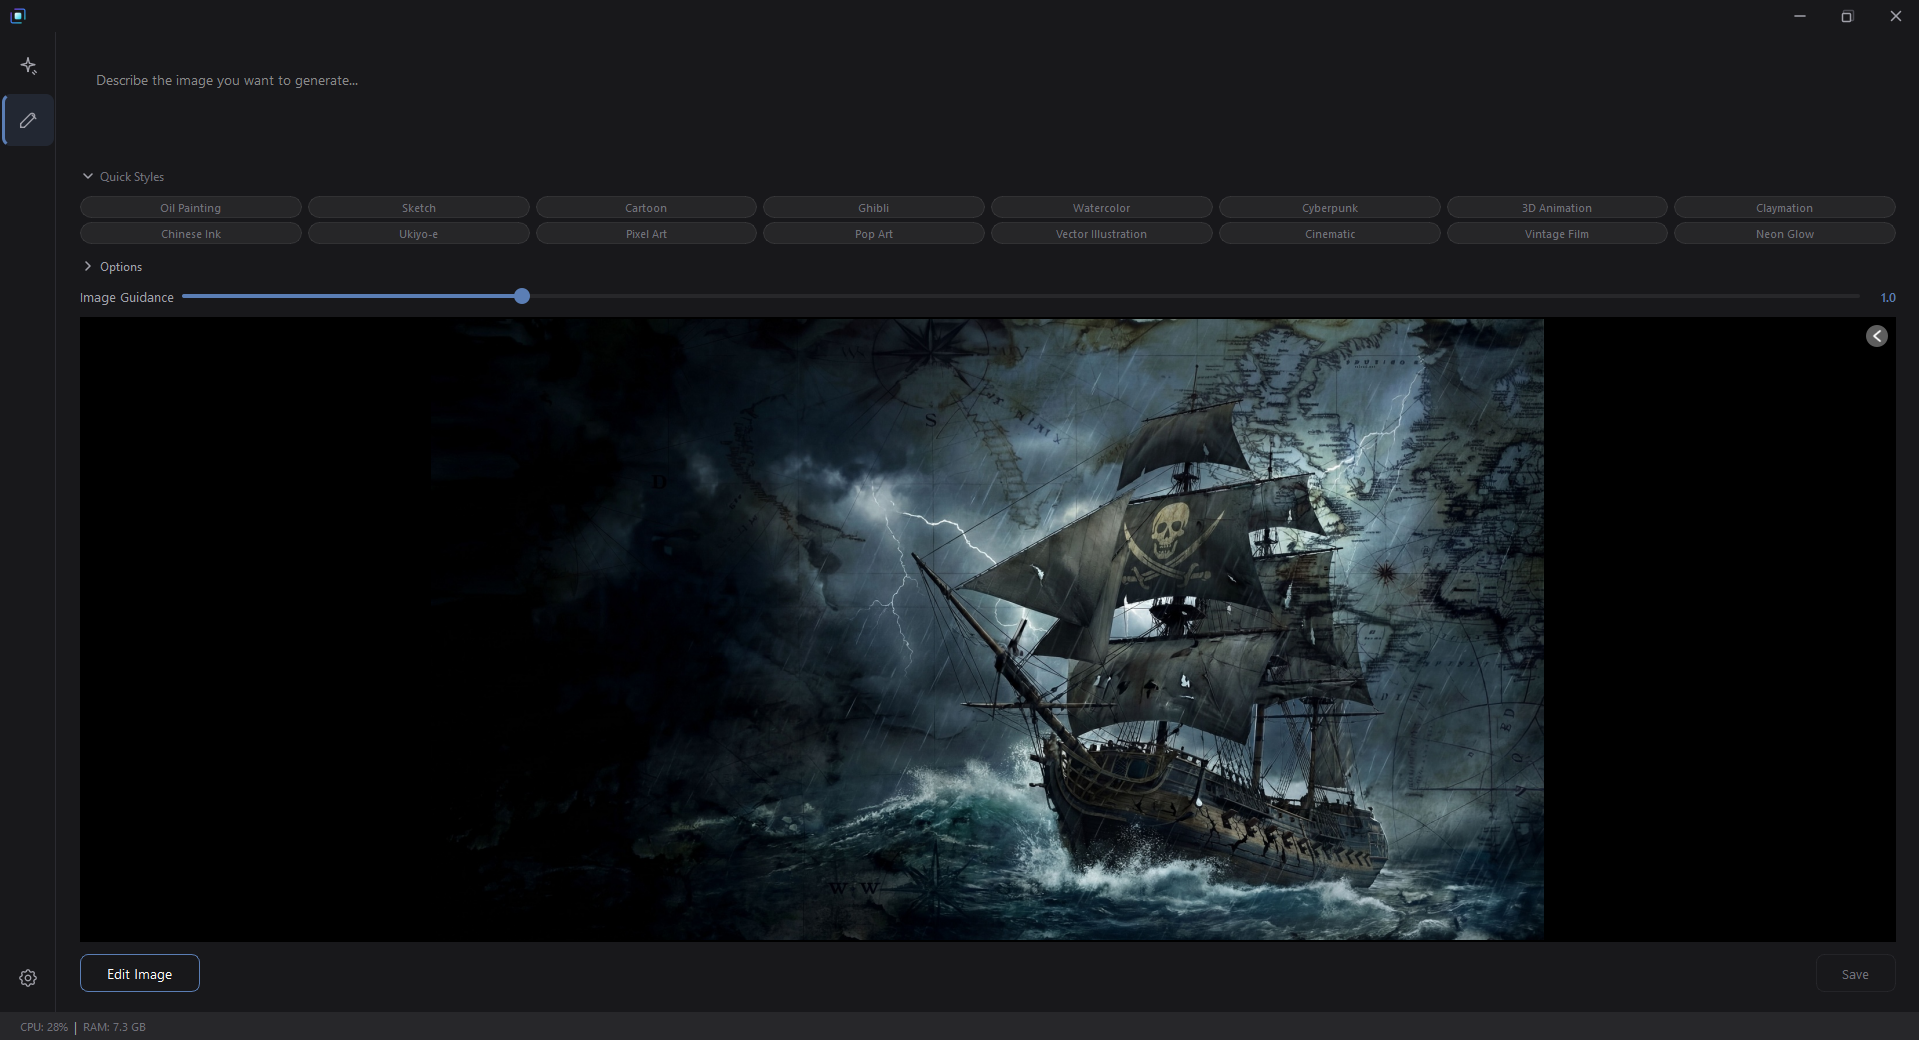Close the application window
Screen dimensions: 1919x1040
(x=1895, y=16)
